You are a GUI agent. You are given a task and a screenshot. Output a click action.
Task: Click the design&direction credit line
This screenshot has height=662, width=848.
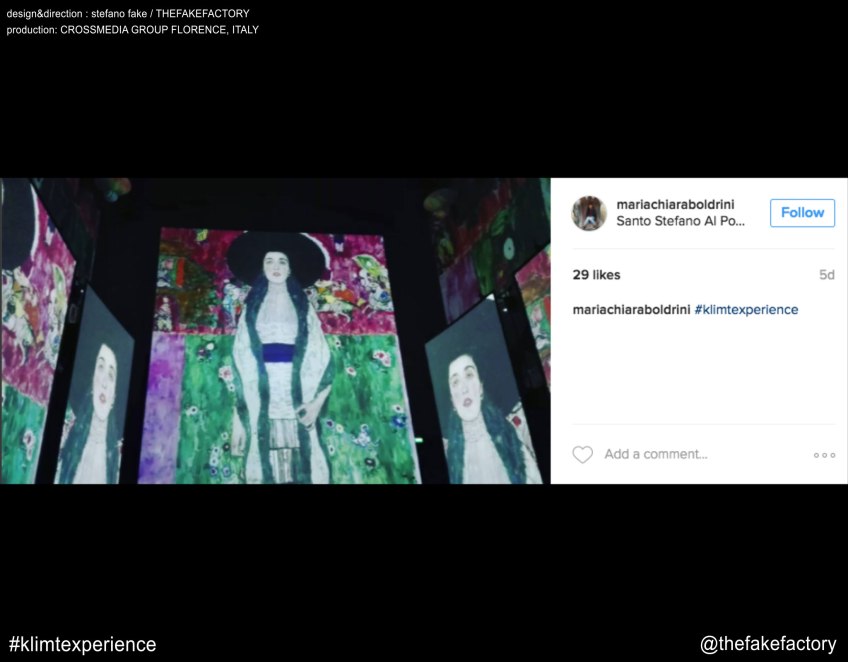(128, 14)
